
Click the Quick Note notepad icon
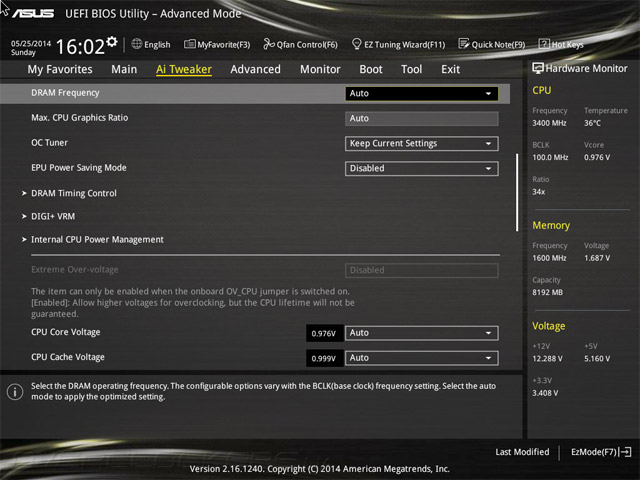click(464, 44)
